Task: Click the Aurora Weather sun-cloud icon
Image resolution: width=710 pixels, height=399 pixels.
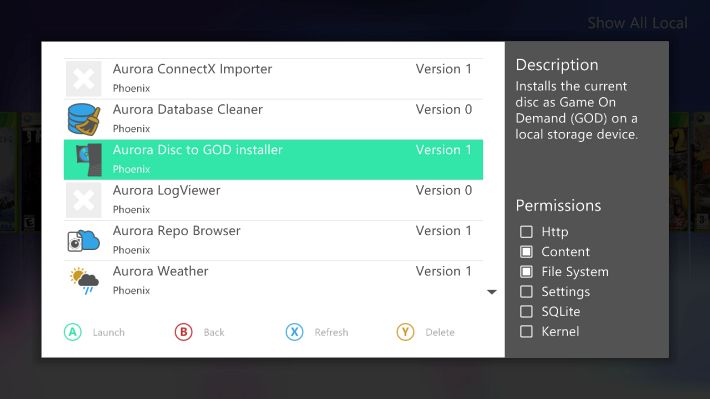Action: [84, 281]
